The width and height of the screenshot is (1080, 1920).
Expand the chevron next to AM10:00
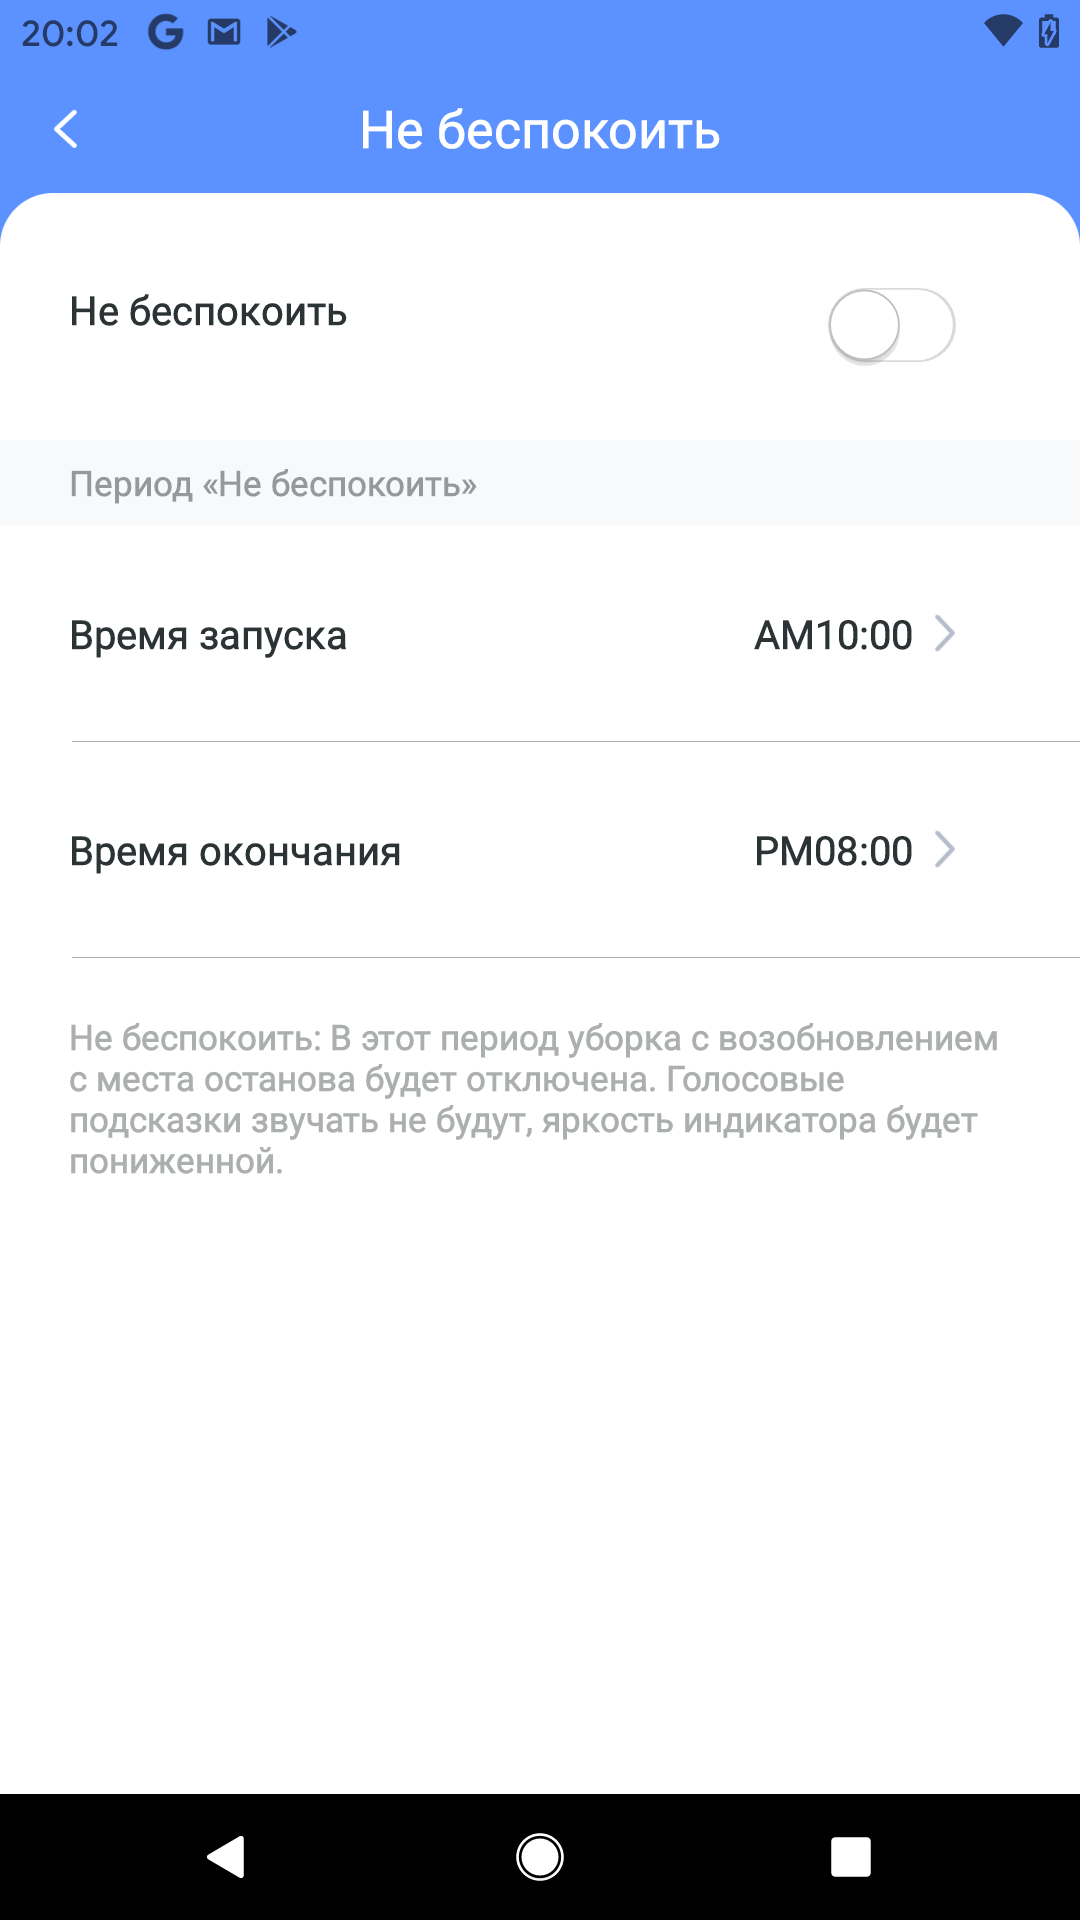point(944,634)
